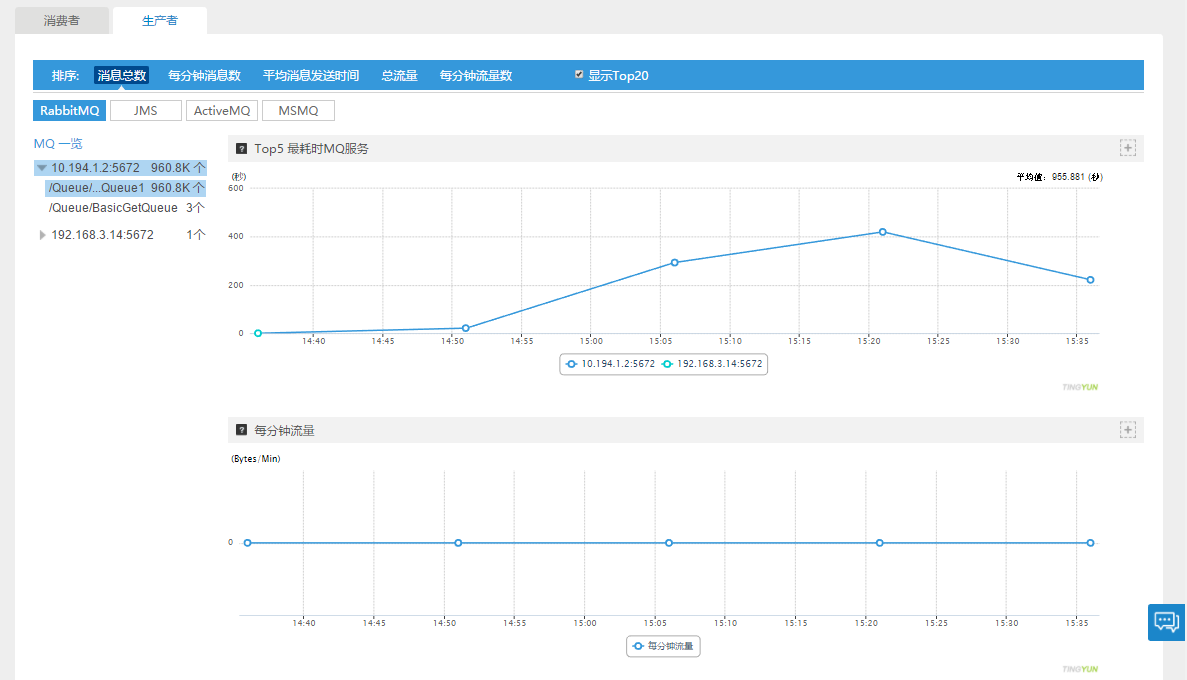Sort by 每分钟流量数

475,76
